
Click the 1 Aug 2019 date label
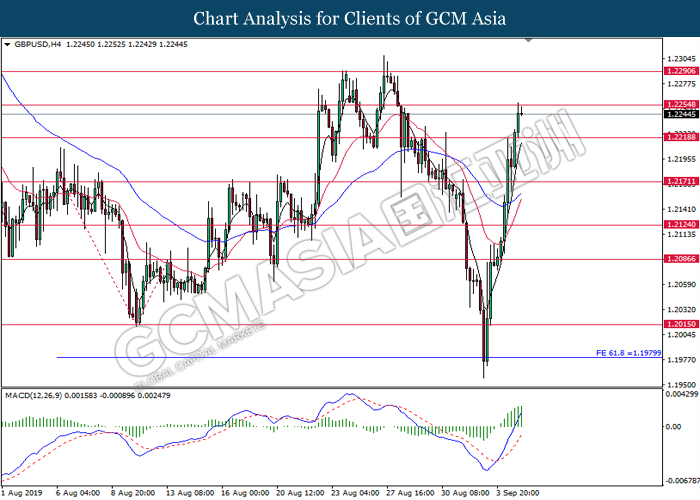click(22, 493)
